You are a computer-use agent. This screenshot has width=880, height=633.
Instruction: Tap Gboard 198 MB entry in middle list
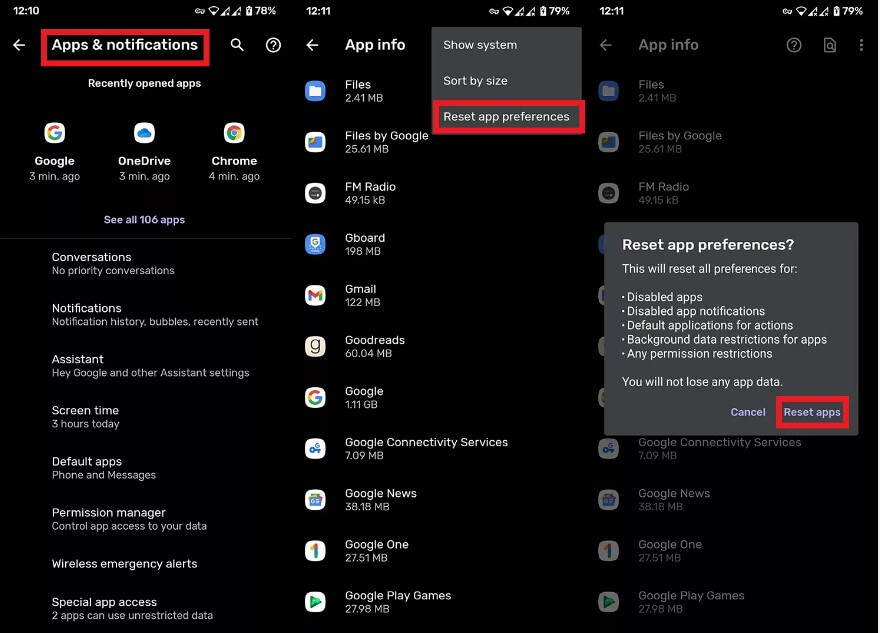coord(440,244)
